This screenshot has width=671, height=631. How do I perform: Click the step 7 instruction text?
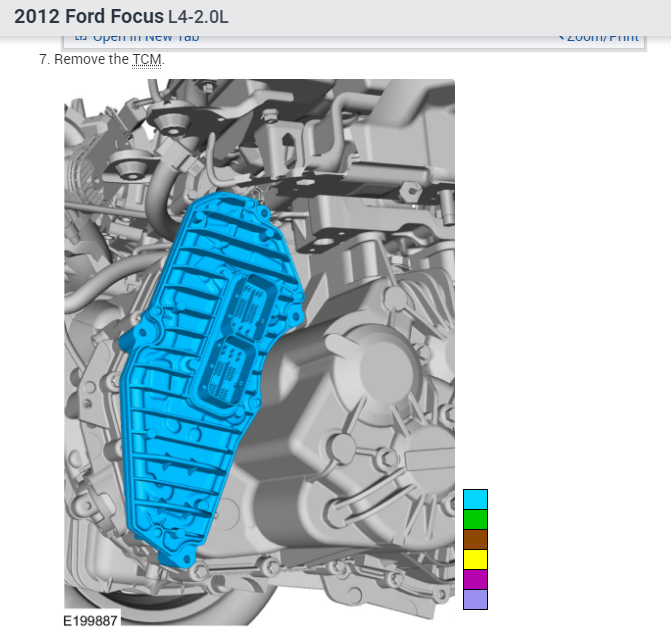pos(102,59)
